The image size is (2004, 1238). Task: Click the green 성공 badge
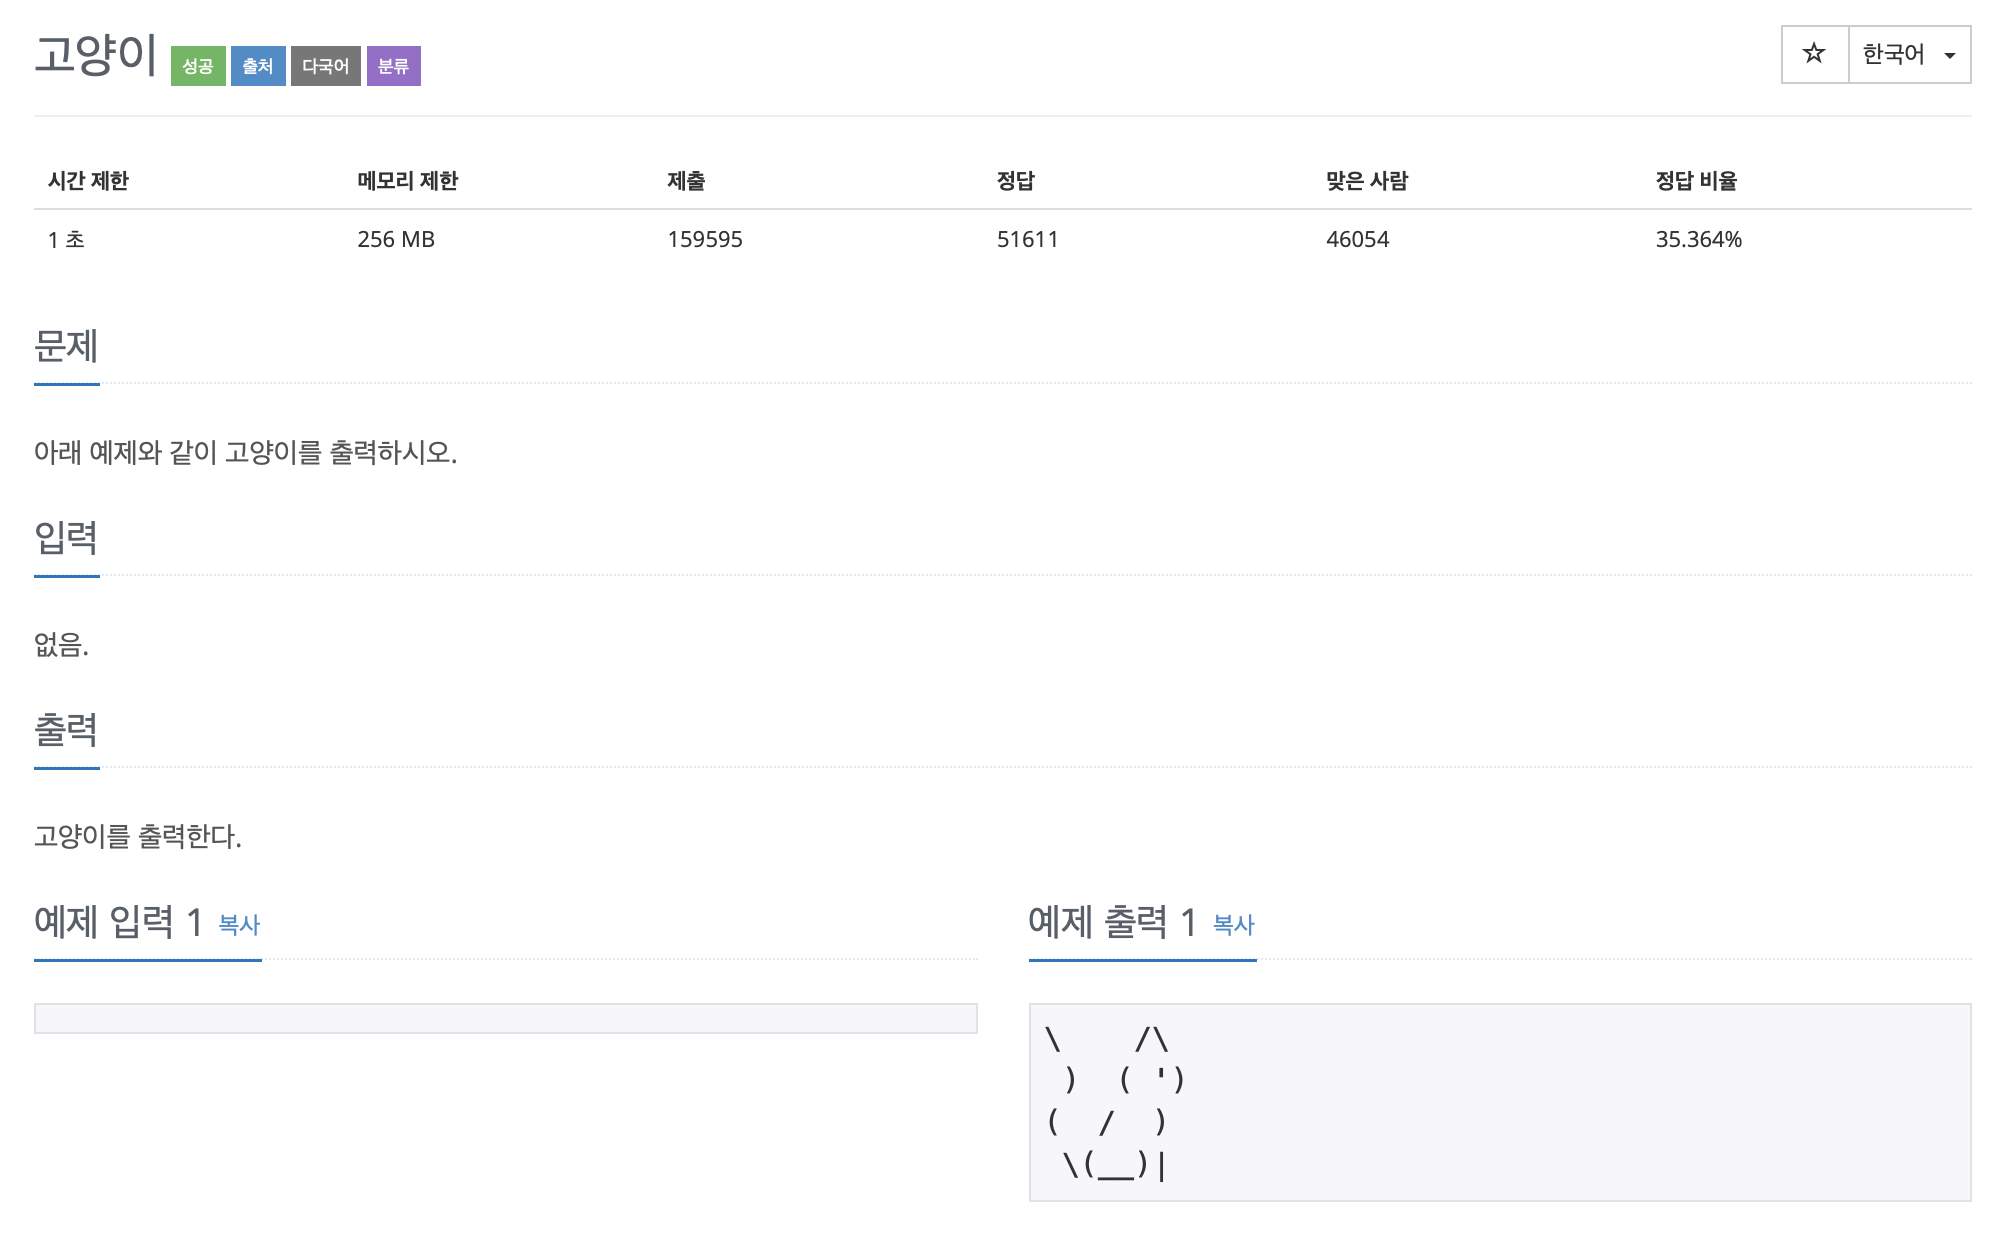coord(198,66)
